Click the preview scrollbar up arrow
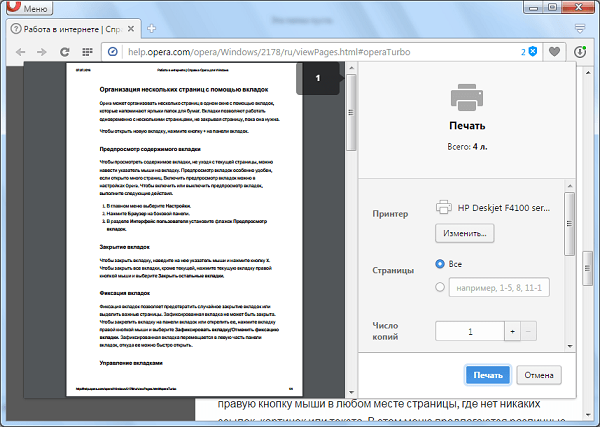This screenshot has width=600, height=427. click(351, 68)
